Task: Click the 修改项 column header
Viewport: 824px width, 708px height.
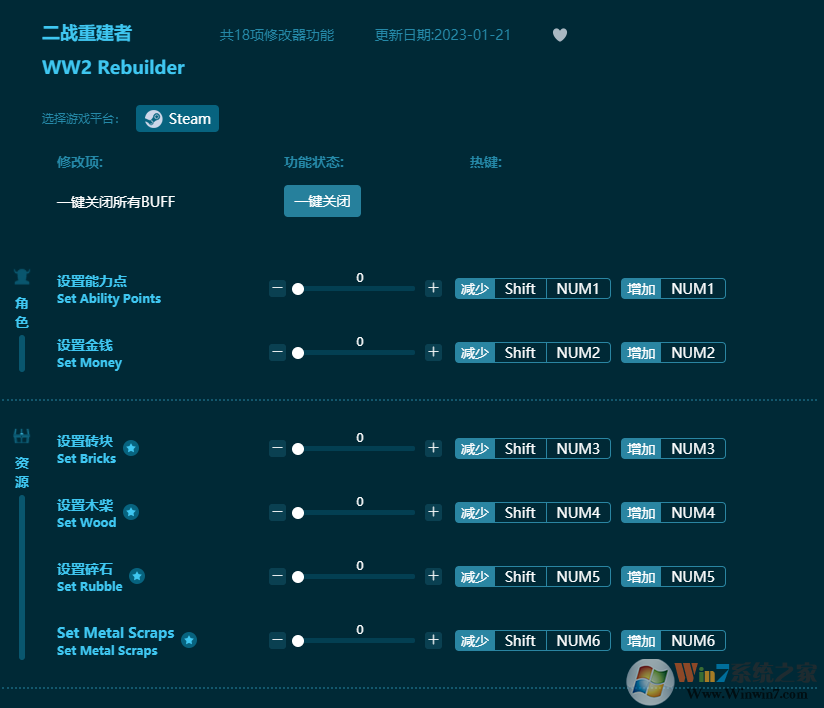Action: 80,162
